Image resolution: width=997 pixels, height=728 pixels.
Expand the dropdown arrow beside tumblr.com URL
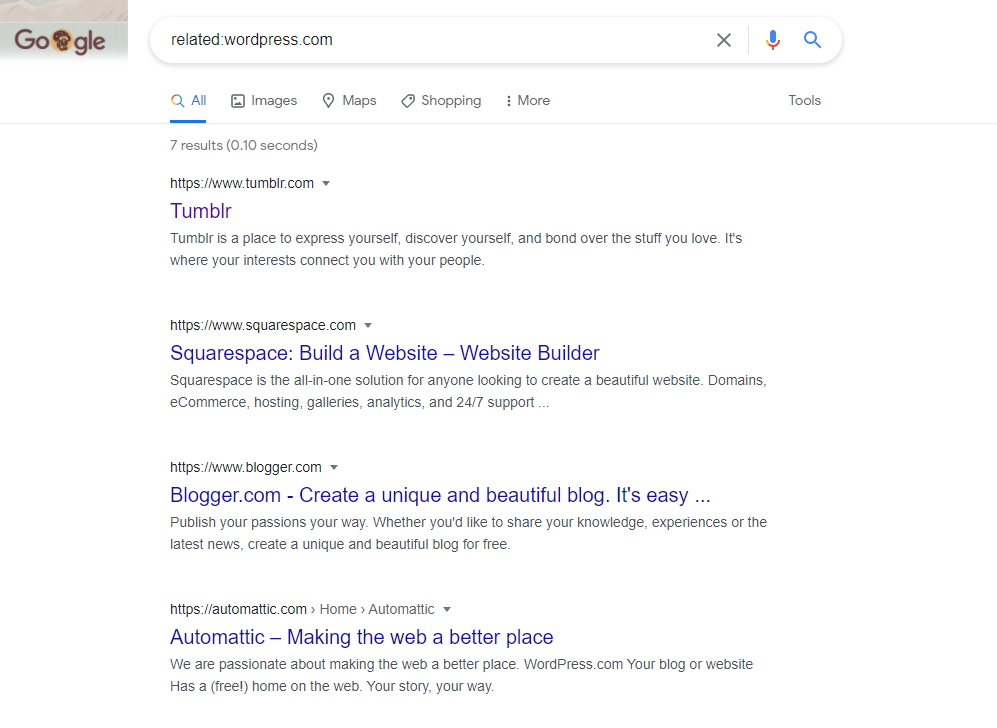(x=326, y=184)
